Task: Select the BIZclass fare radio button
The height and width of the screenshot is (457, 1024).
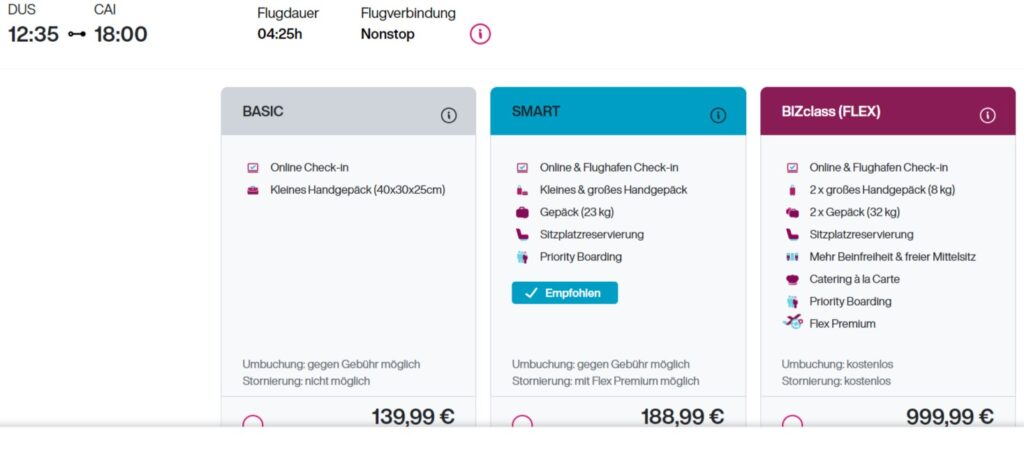Action: click(792, 423)
